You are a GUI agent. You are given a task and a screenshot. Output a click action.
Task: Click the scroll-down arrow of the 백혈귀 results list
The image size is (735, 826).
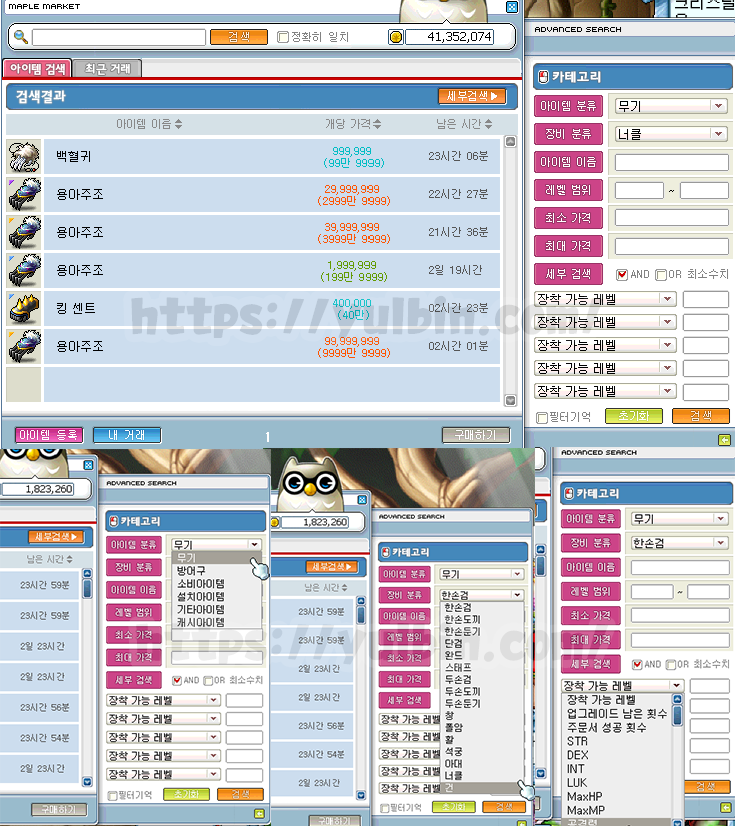[510, 400]
